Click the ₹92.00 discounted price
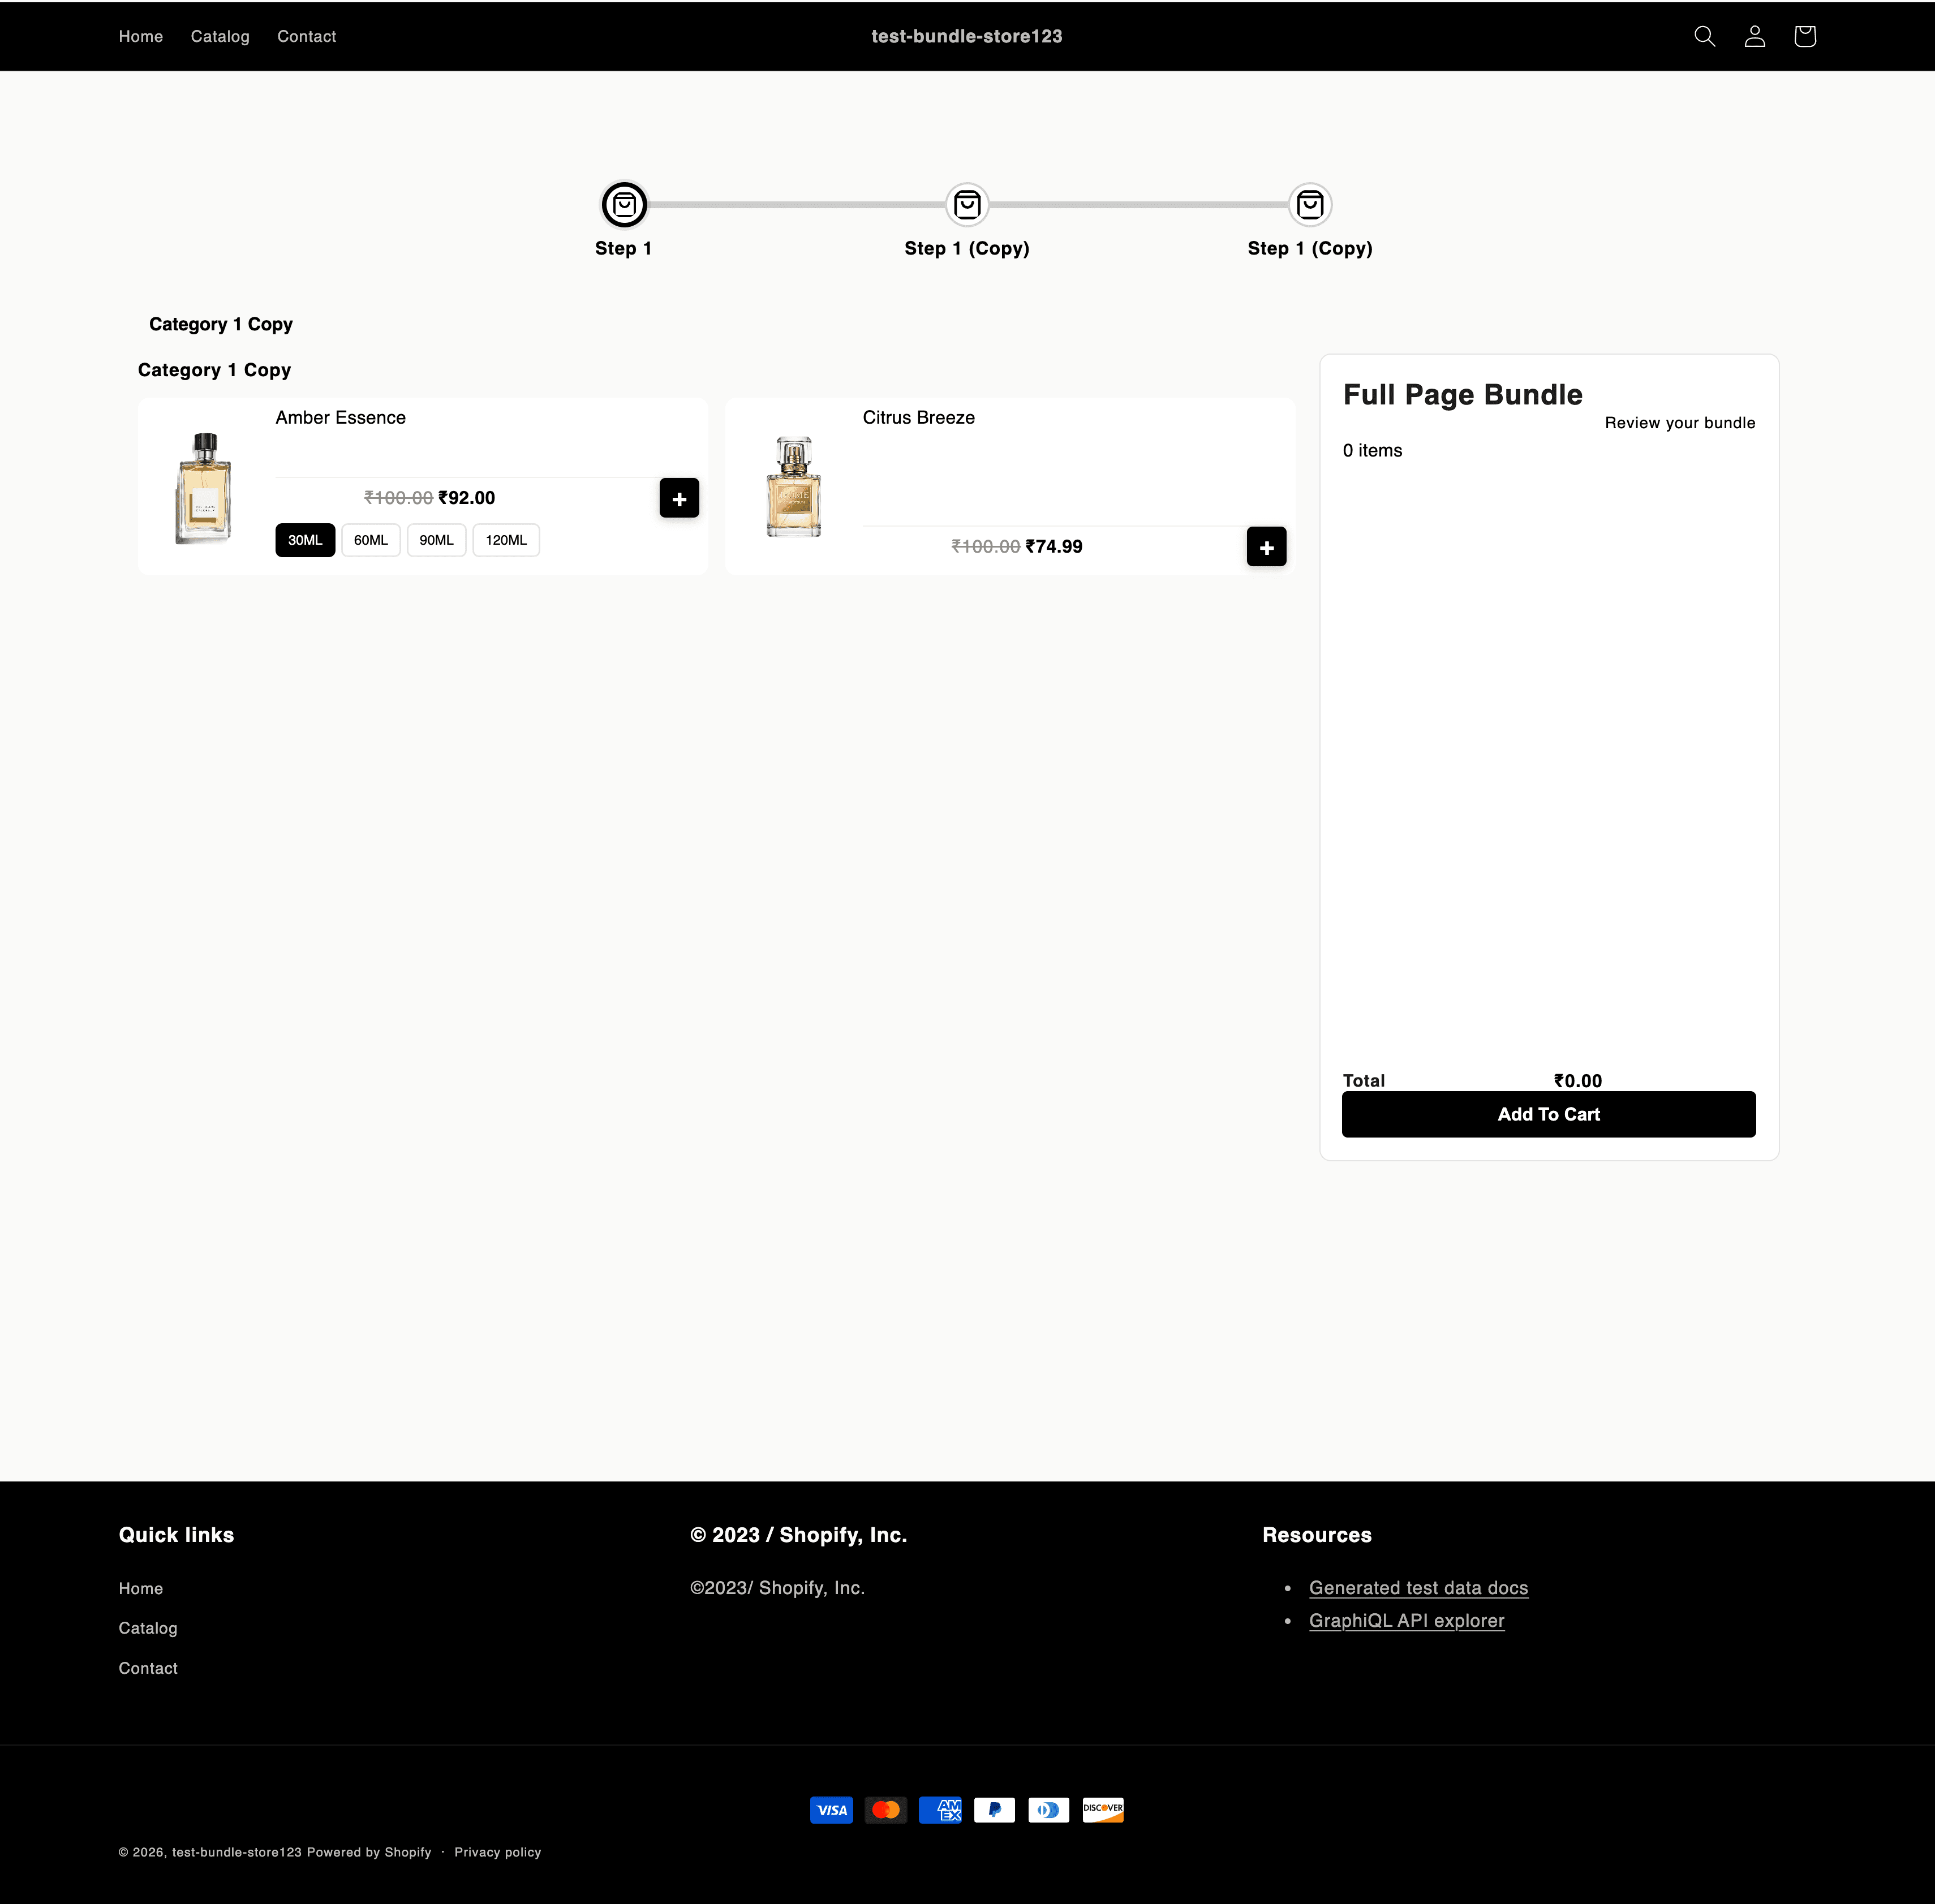This screenshot has height=1904, width=1935. (466, 498)
